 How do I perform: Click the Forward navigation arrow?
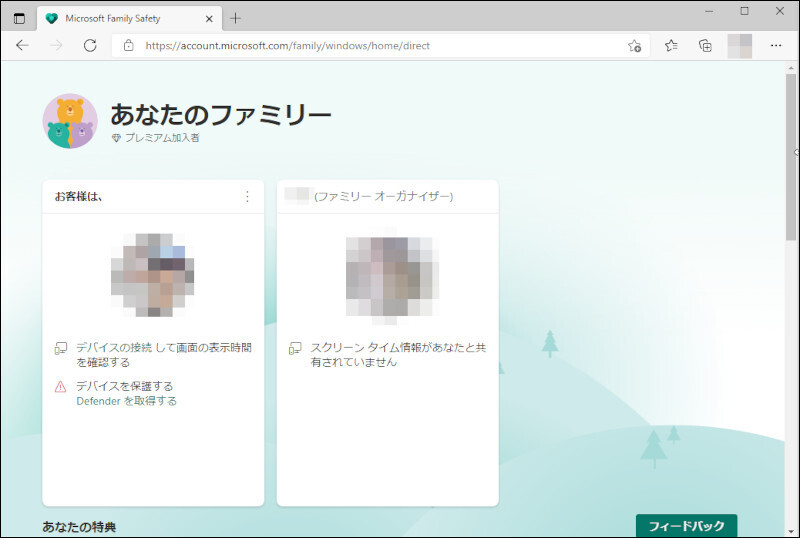56,45
